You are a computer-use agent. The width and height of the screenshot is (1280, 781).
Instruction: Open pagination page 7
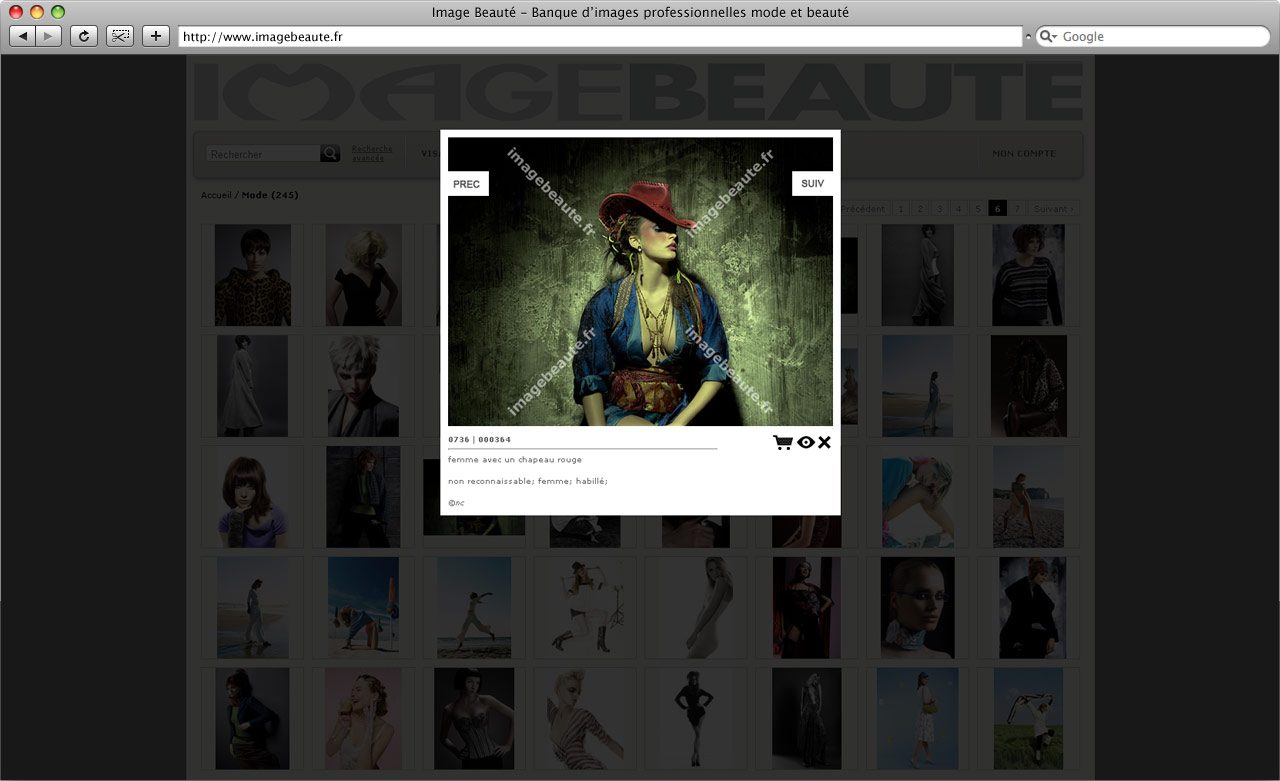[x=1017, y=209]
